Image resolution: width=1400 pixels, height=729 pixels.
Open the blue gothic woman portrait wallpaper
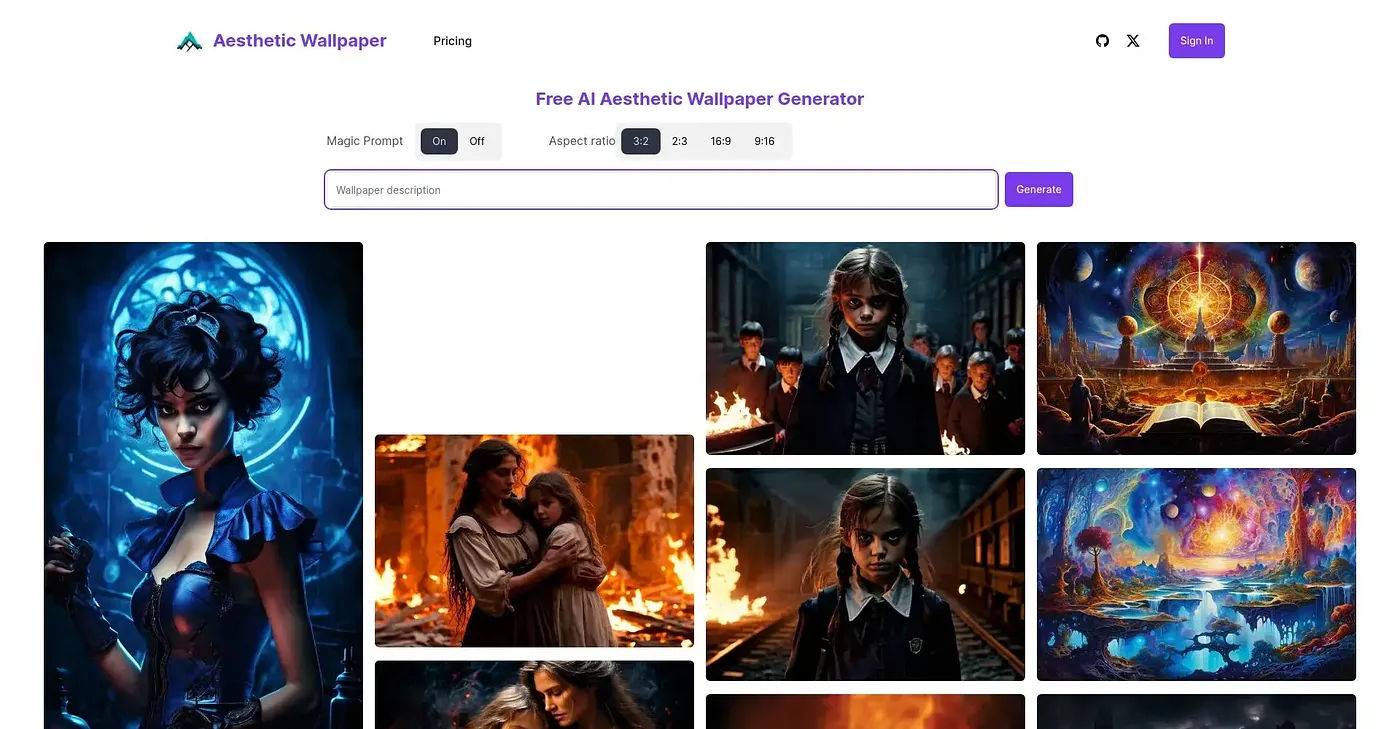point(203,485)
